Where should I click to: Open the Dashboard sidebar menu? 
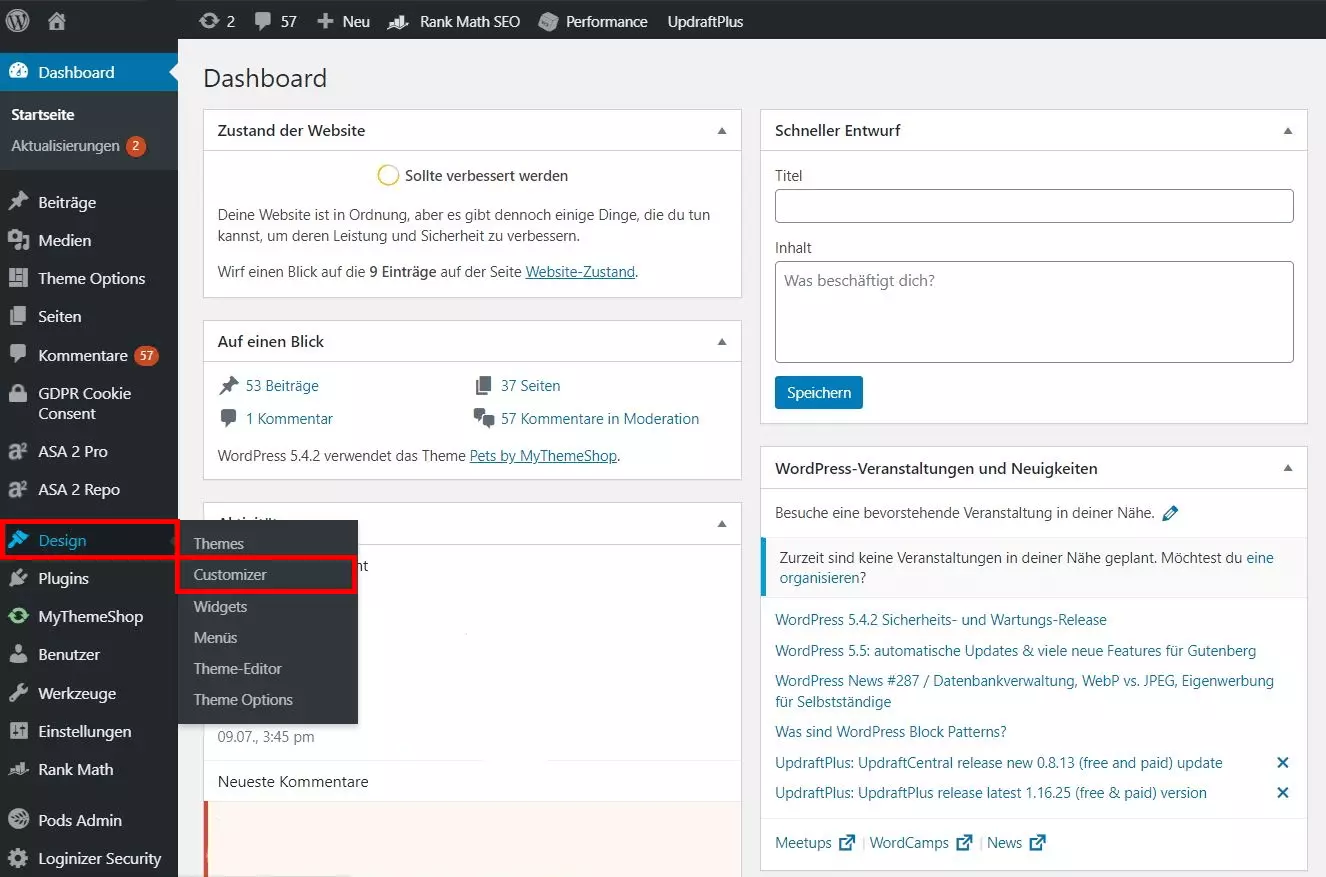[x=89, y=72]
